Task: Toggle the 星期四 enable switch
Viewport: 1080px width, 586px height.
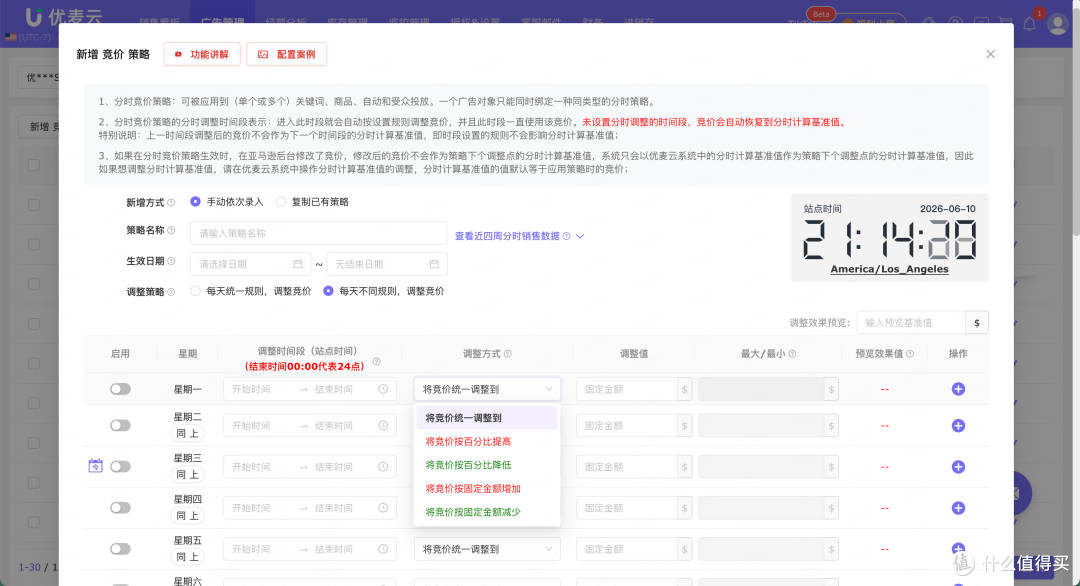Action: click(x=121, y=508)
